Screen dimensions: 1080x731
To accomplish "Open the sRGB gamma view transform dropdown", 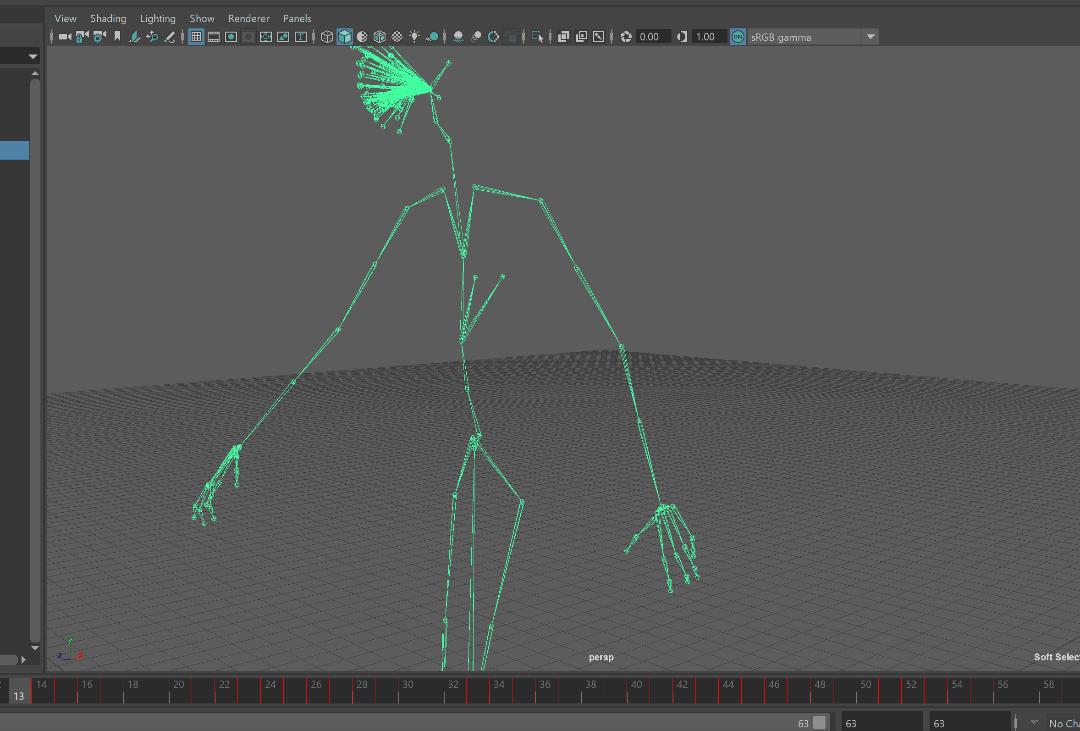I will coord(810,36).
